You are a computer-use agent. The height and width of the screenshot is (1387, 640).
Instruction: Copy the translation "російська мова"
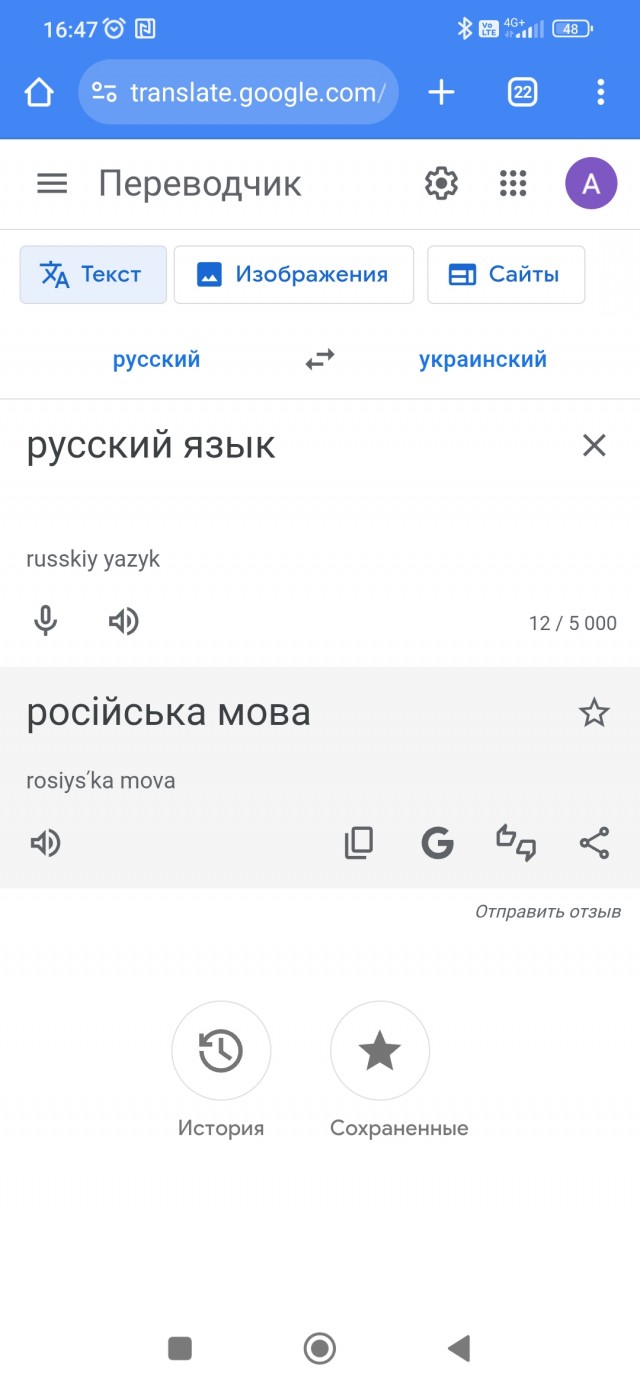[358, 842]
